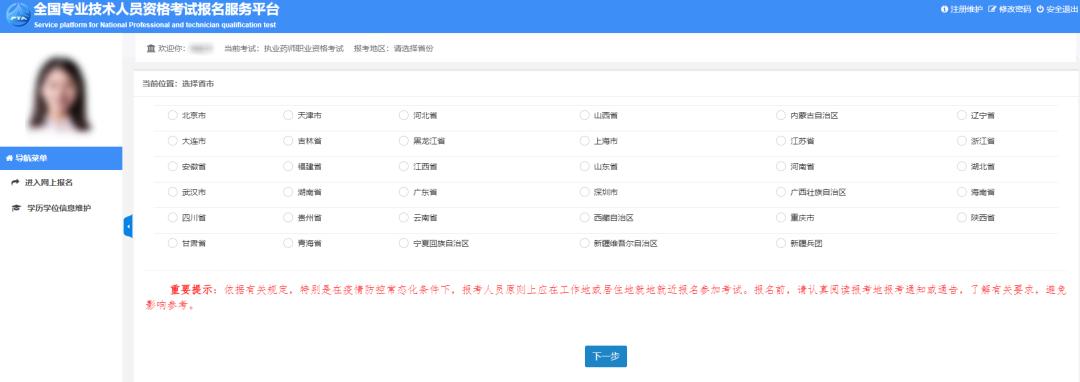Image resolution: width=1080 pixels, height=382 pixels.
Task: Select 内蒙古自治区 radio button
Action: 780,115
